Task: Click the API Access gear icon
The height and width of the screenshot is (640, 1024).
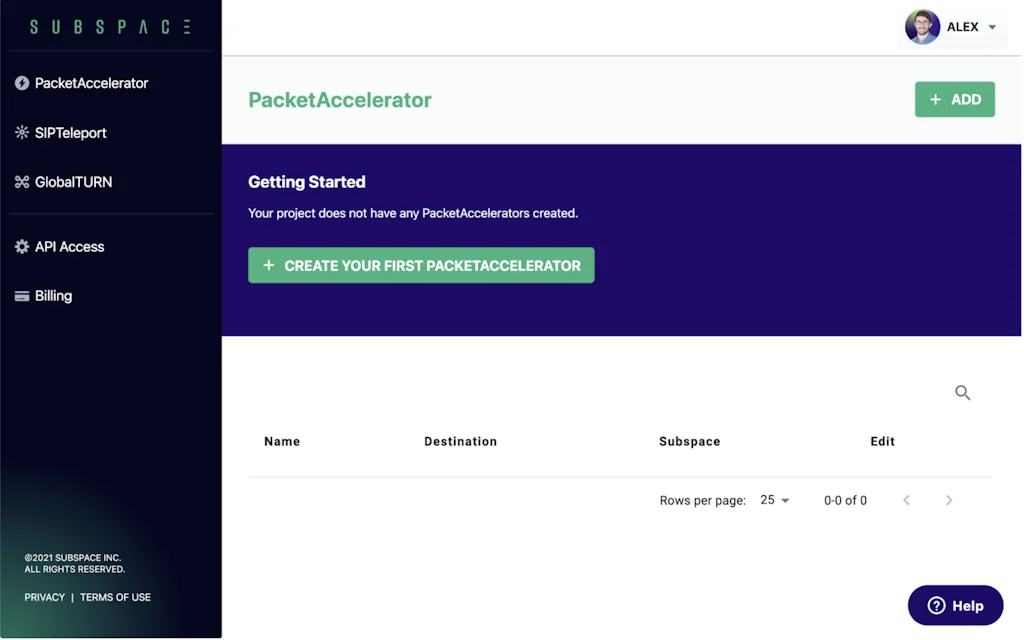Action: point(22,246)
